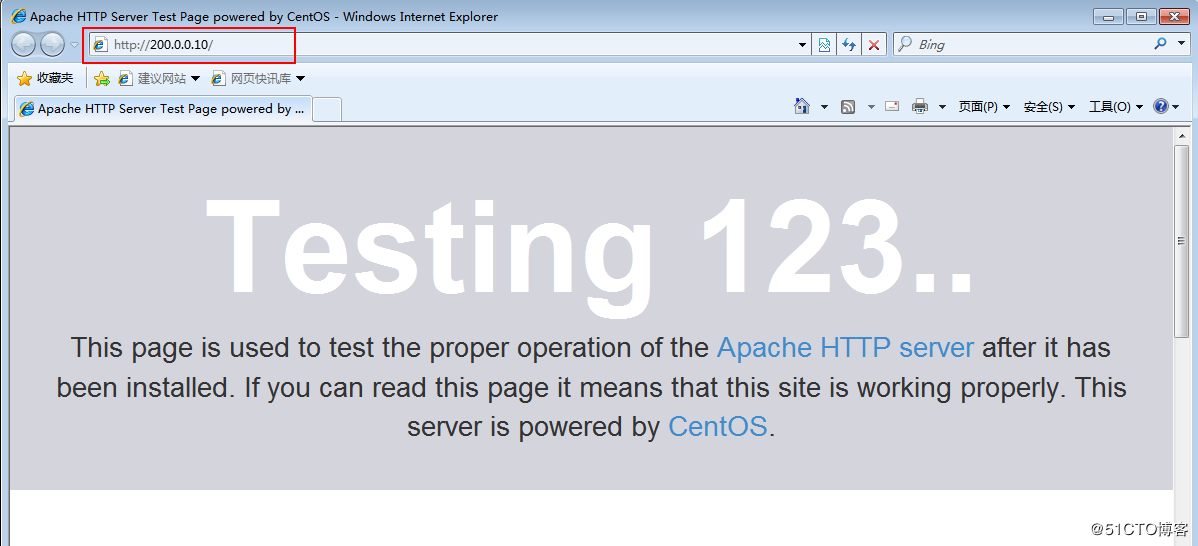The height and width of the screenshot is (546, 1198).
Task: Go back with the Back arrow button
Action: (x=24, y=45)
